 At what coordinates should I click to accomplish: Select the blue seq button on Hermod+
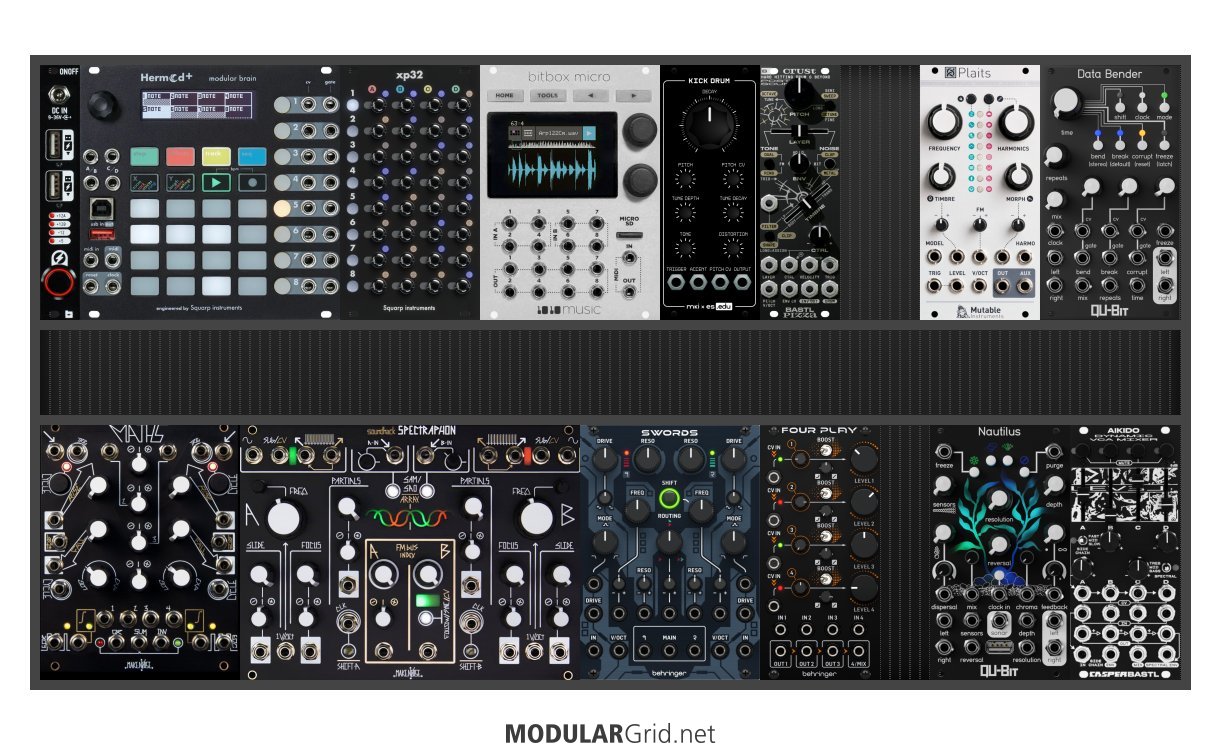(x=252, y=156)
